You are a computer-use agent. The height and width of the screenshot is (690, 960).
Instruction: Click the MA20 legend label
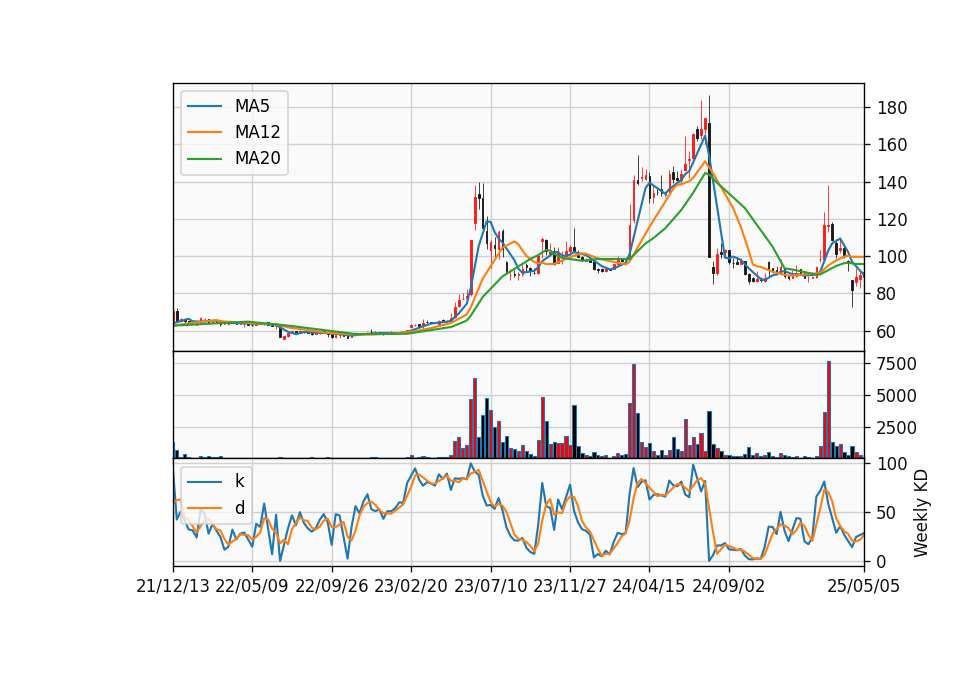click(x=257, y=158)
